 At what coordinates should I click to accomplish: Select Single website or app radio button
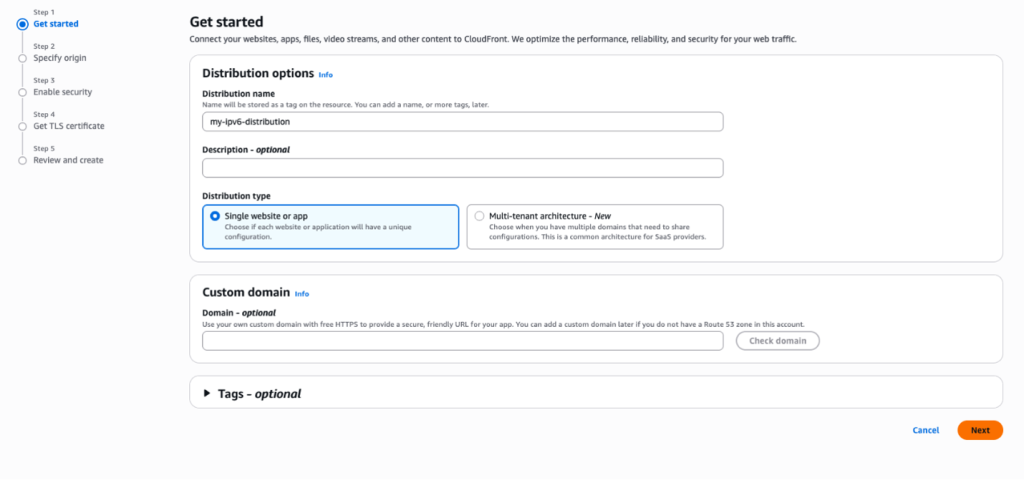(215, 215)
